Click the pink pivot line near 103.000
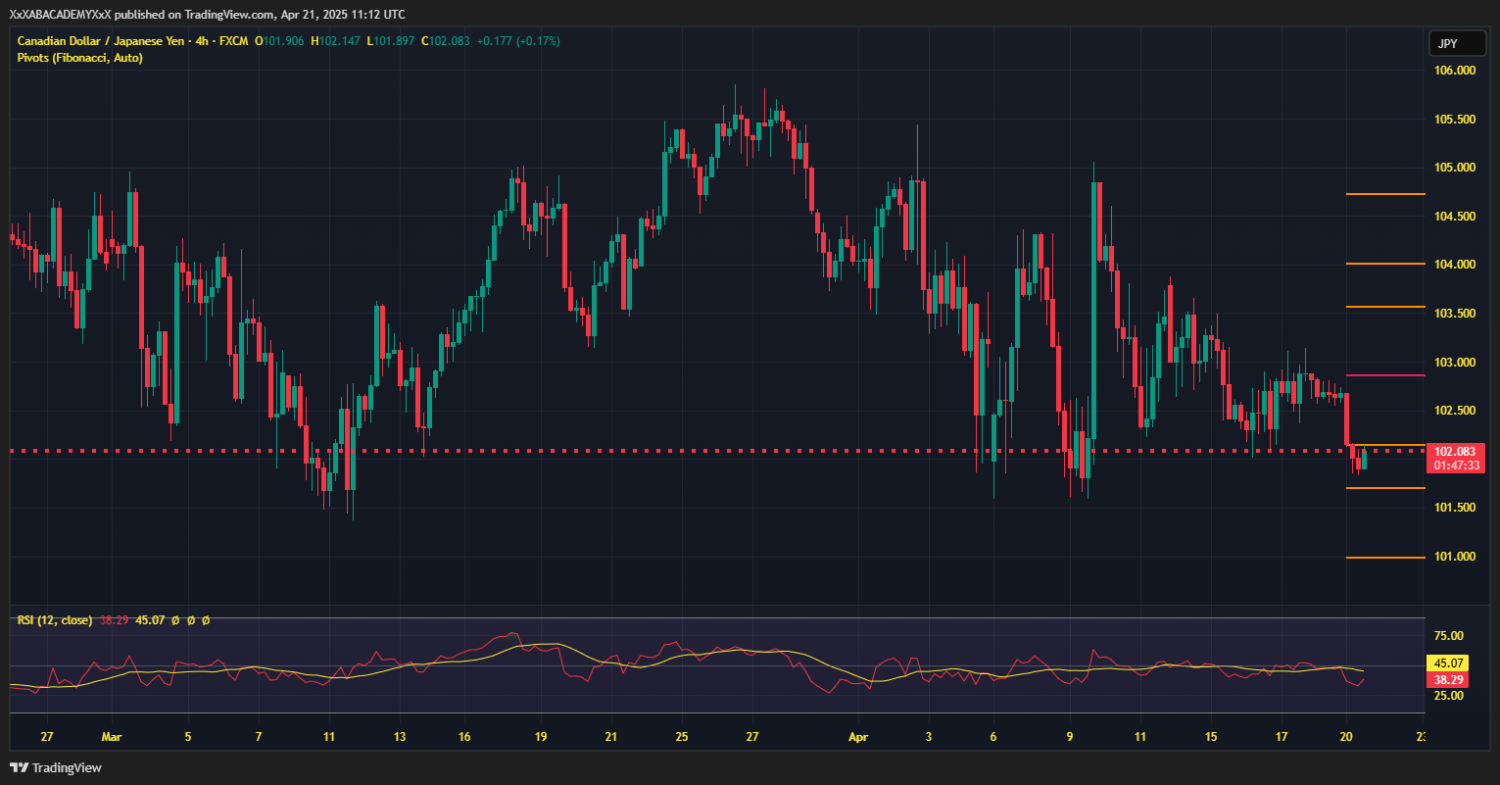 [x=1386, y=375]
